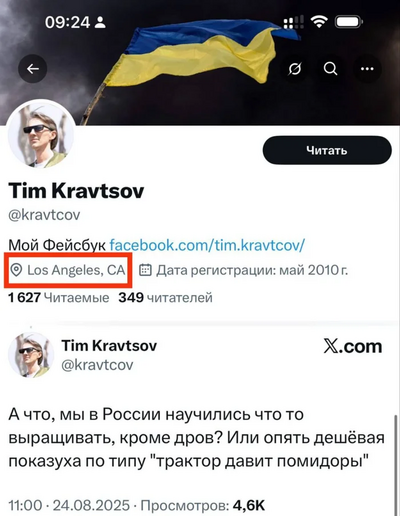Follow the account with Читать button
Viewport: 400px width, 516px height.
(327, 150)
